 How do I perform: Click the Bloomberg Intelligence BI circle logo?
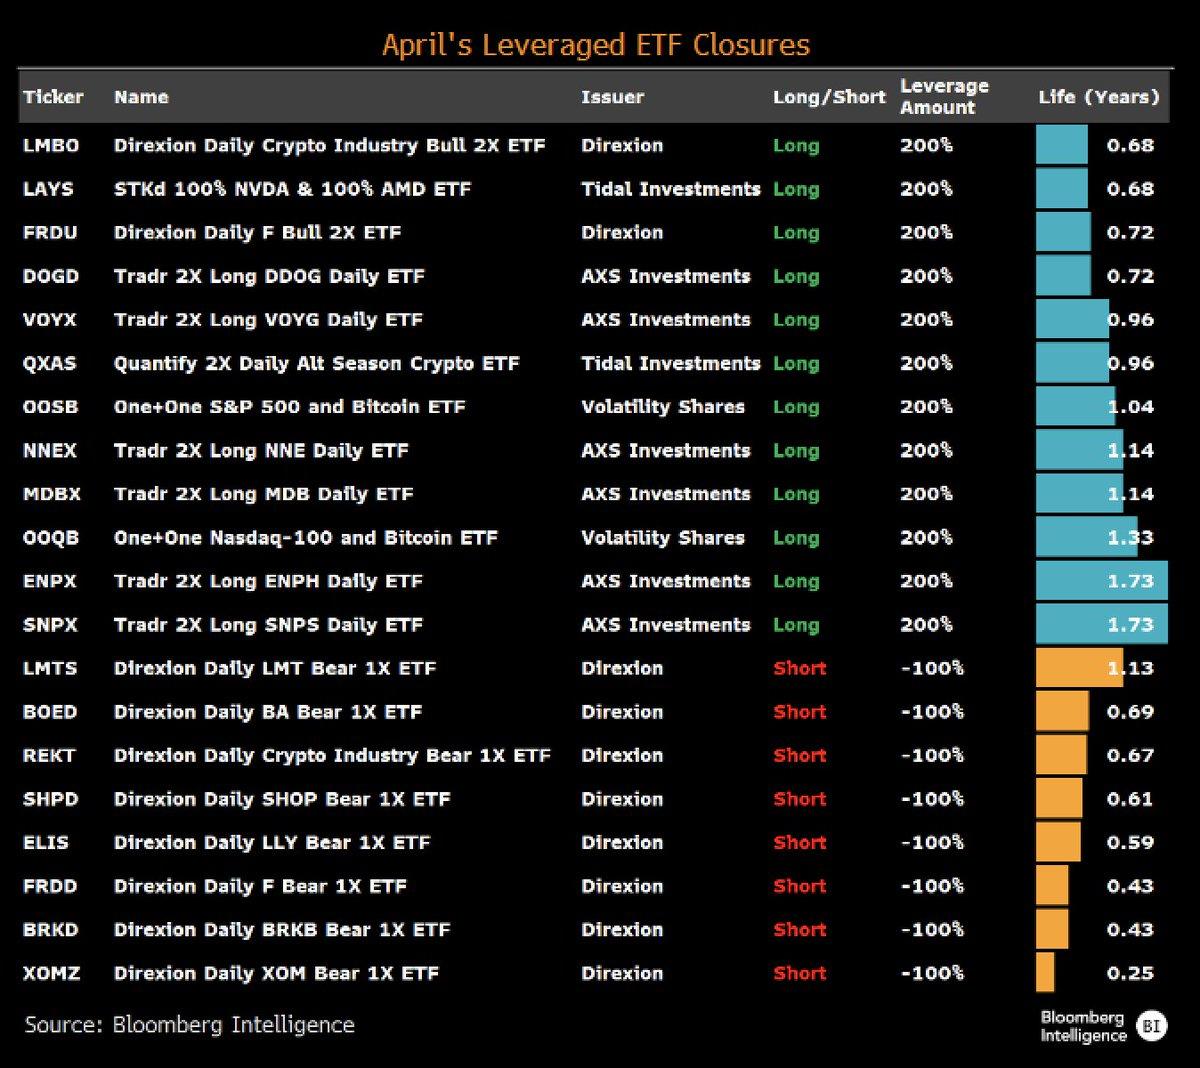pyautogui.click(x=1153, y=1026)
